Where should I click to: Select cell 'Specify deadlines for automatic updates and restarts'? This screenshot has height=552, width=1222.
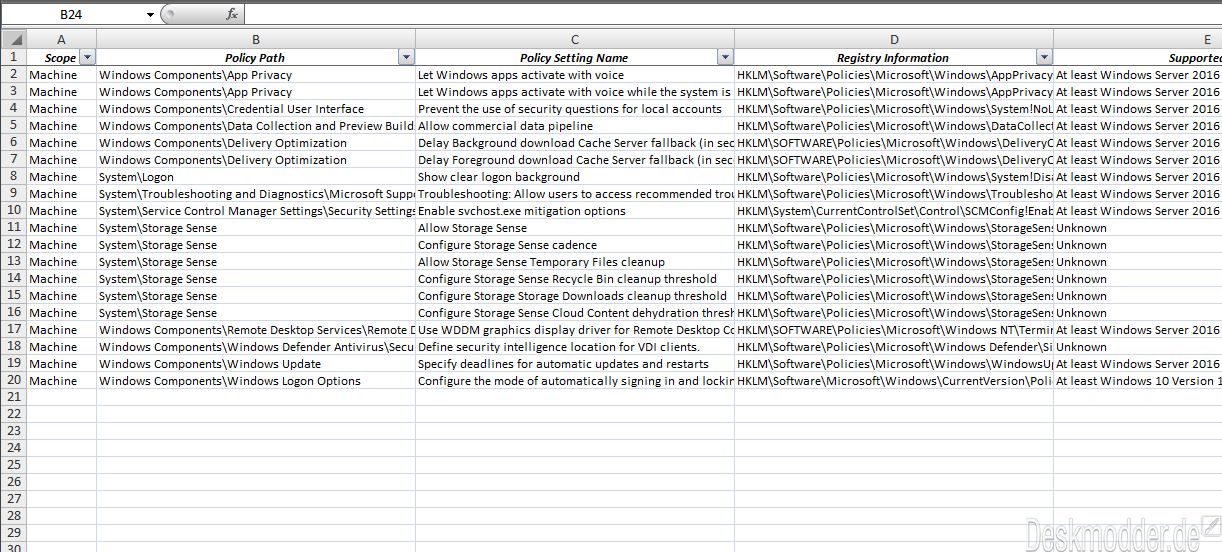(x=575, y=364)
